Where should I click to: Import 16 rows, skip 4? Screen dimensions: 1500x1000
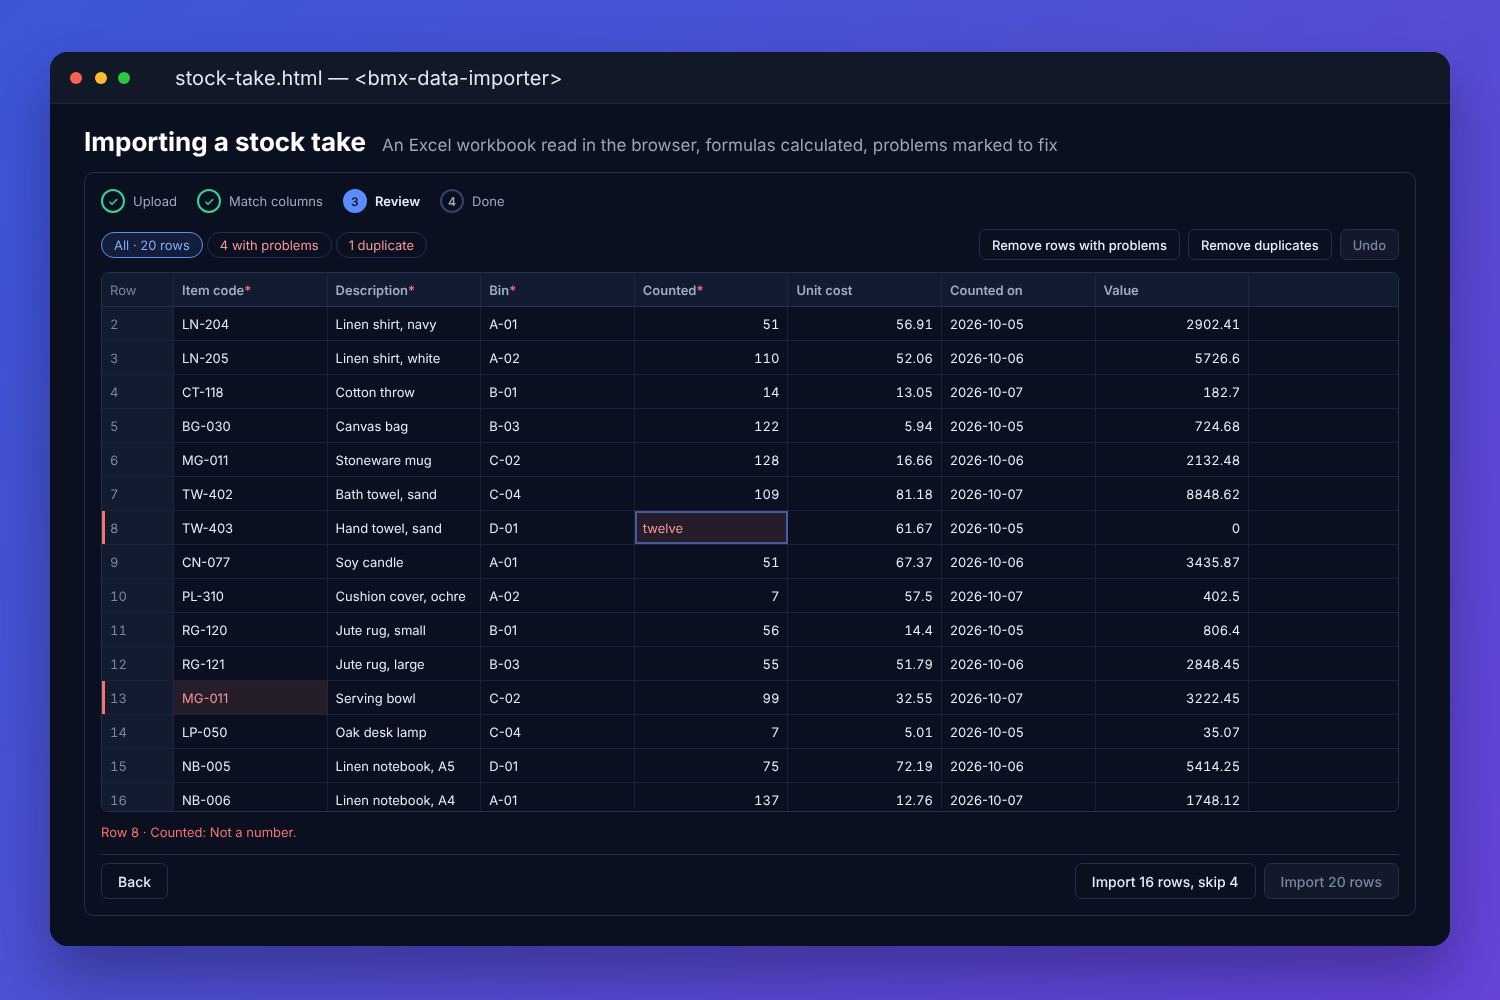[x=1165, y=881]
